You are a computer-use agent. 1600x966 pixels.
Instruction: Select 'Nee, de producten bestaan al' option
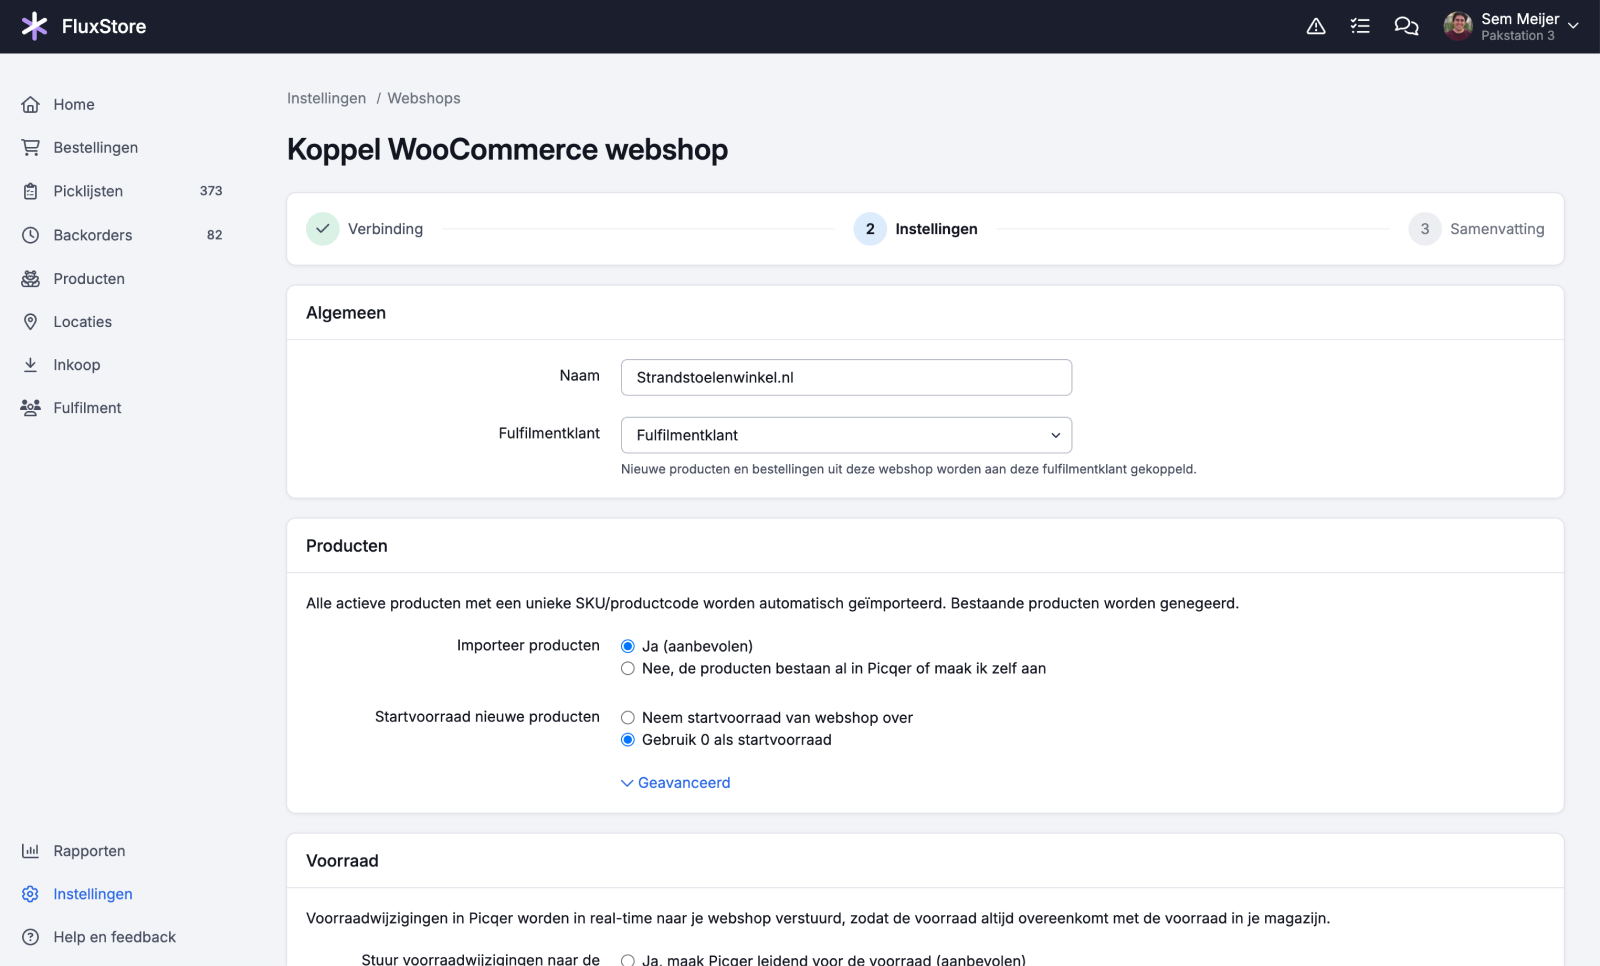click(628, 669)
